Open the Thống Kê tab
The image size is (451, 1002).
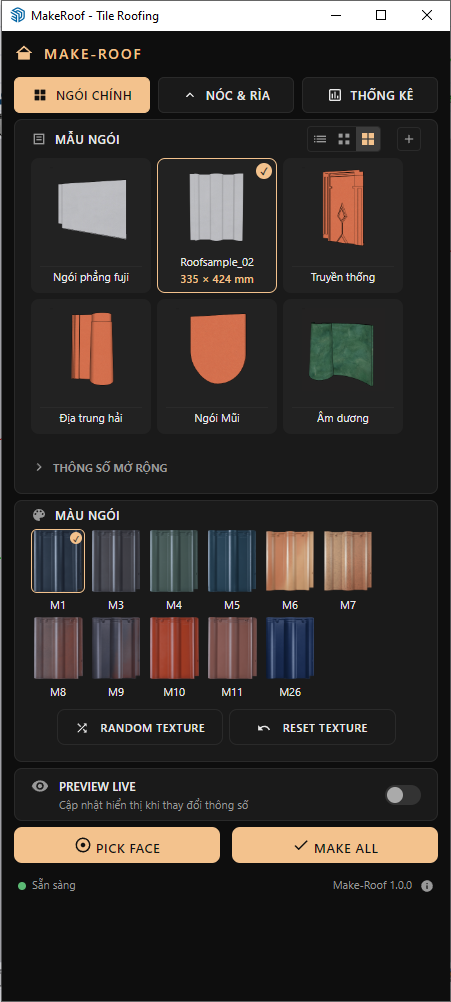click(x=370, y=95)
